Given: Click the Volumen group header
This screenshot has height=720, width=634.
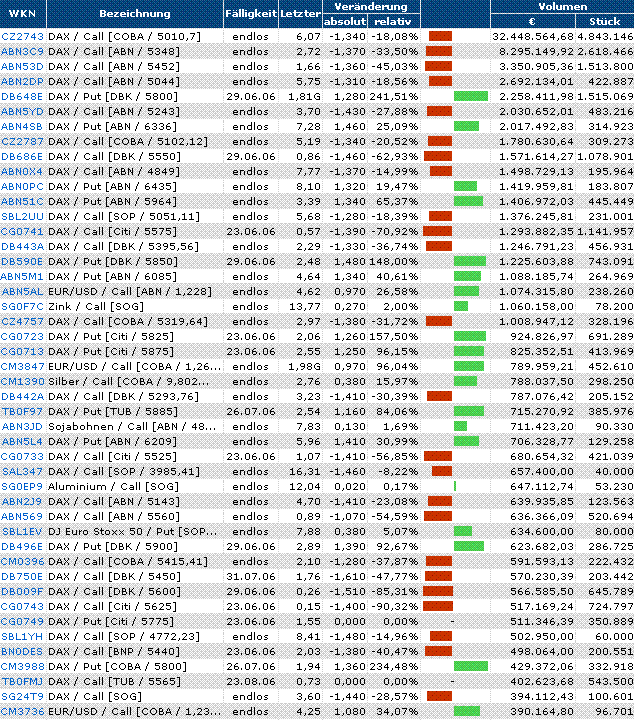Looking at the screenshot, I should tap(562, 6).
